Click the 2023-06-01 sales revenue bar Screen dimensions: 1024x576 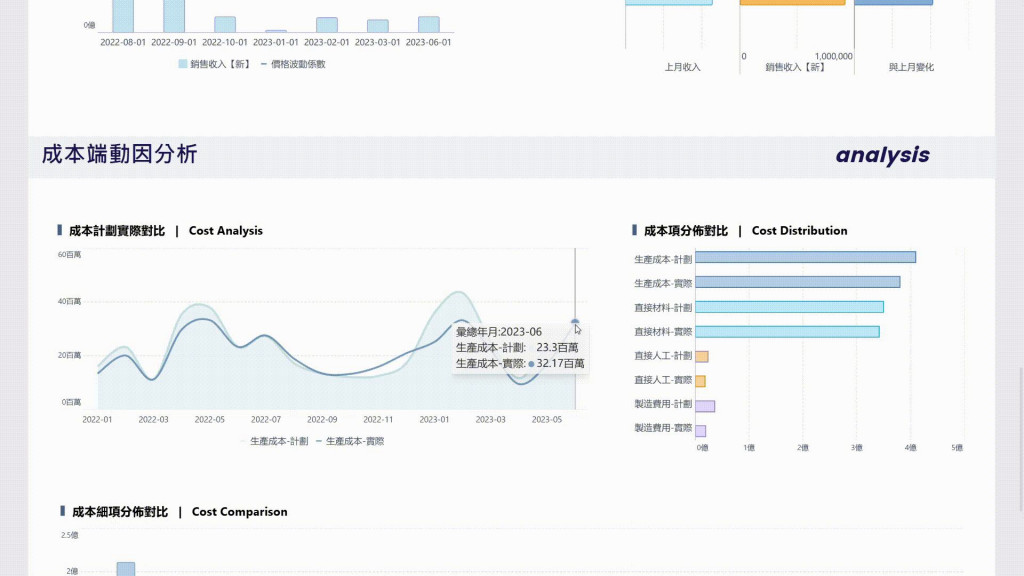pos(428,24)
